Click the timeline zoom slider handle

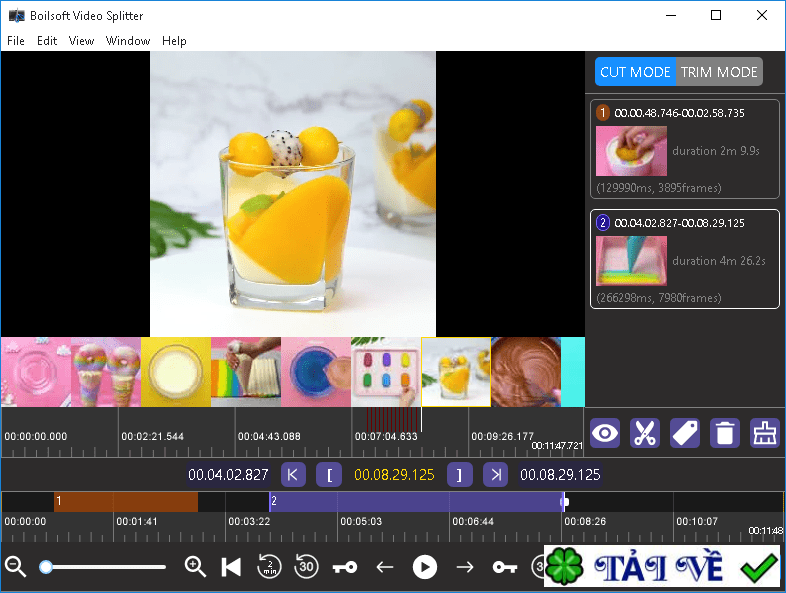46,567
